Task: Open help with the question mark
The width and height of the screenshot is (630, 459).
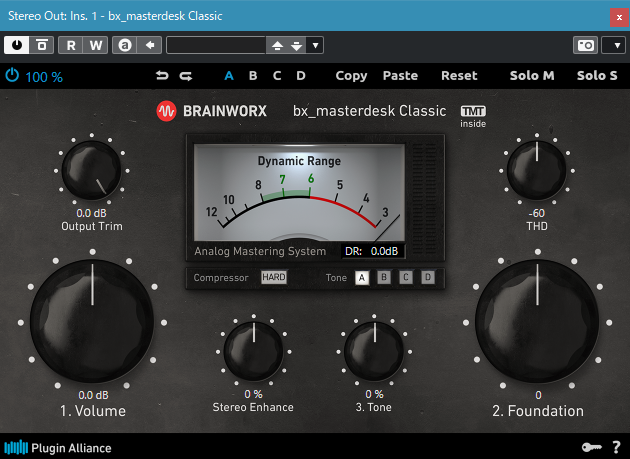Action: (x=616, y=447)
